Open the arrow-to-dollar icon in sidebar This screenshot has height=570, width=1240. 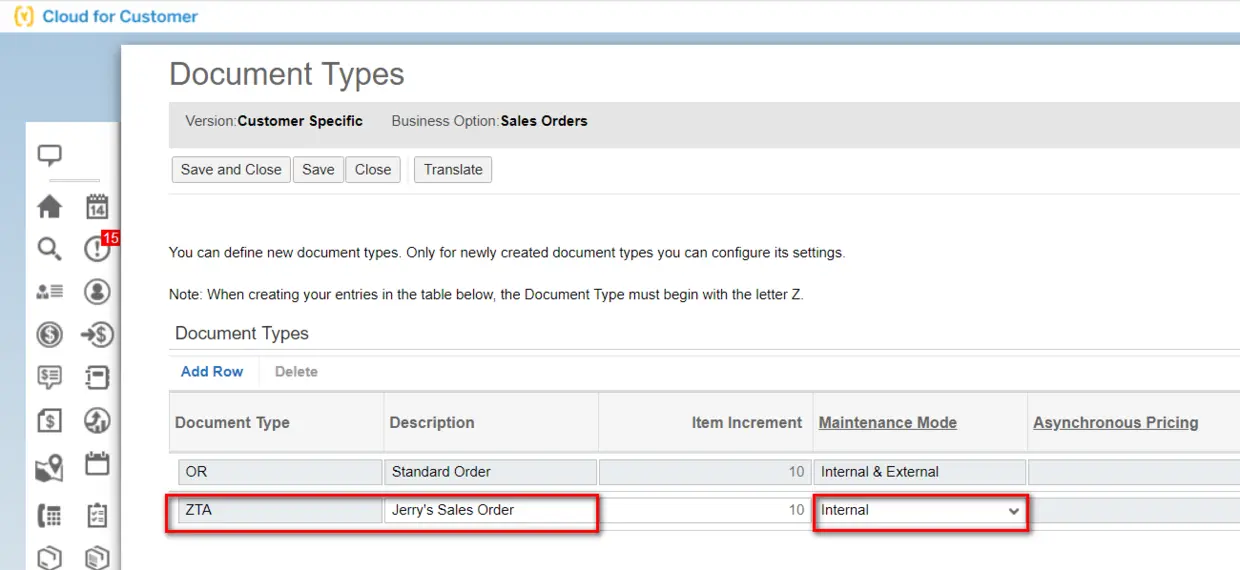tap(97, 334)
